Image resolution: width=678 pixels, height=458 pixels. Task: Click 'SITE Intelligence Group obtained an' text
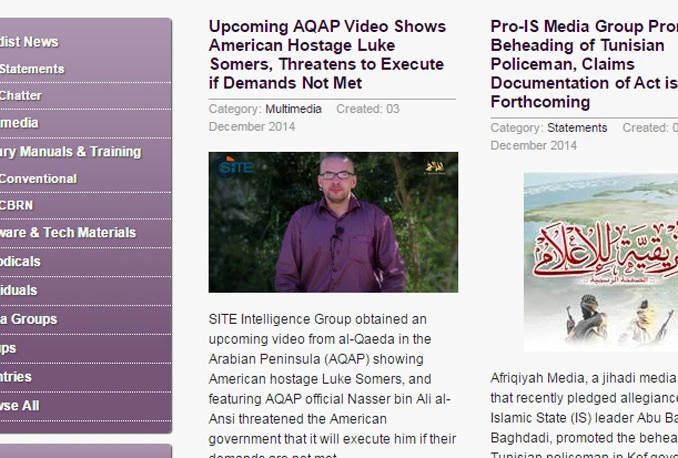coord(317,319)
